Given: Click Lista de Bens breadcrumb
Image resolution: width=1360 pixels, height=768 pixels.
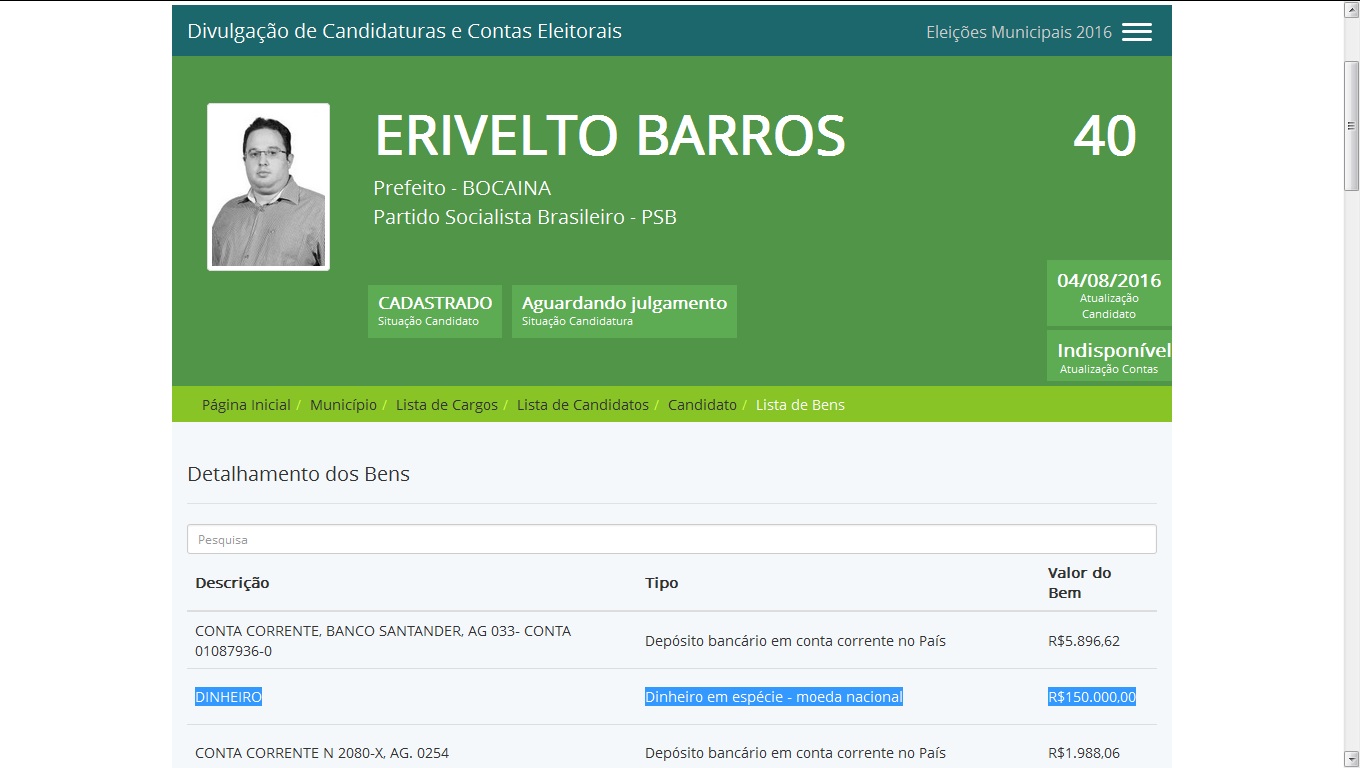Looking at the screenshot, I should pyautogui.click(x=800, y=405).
